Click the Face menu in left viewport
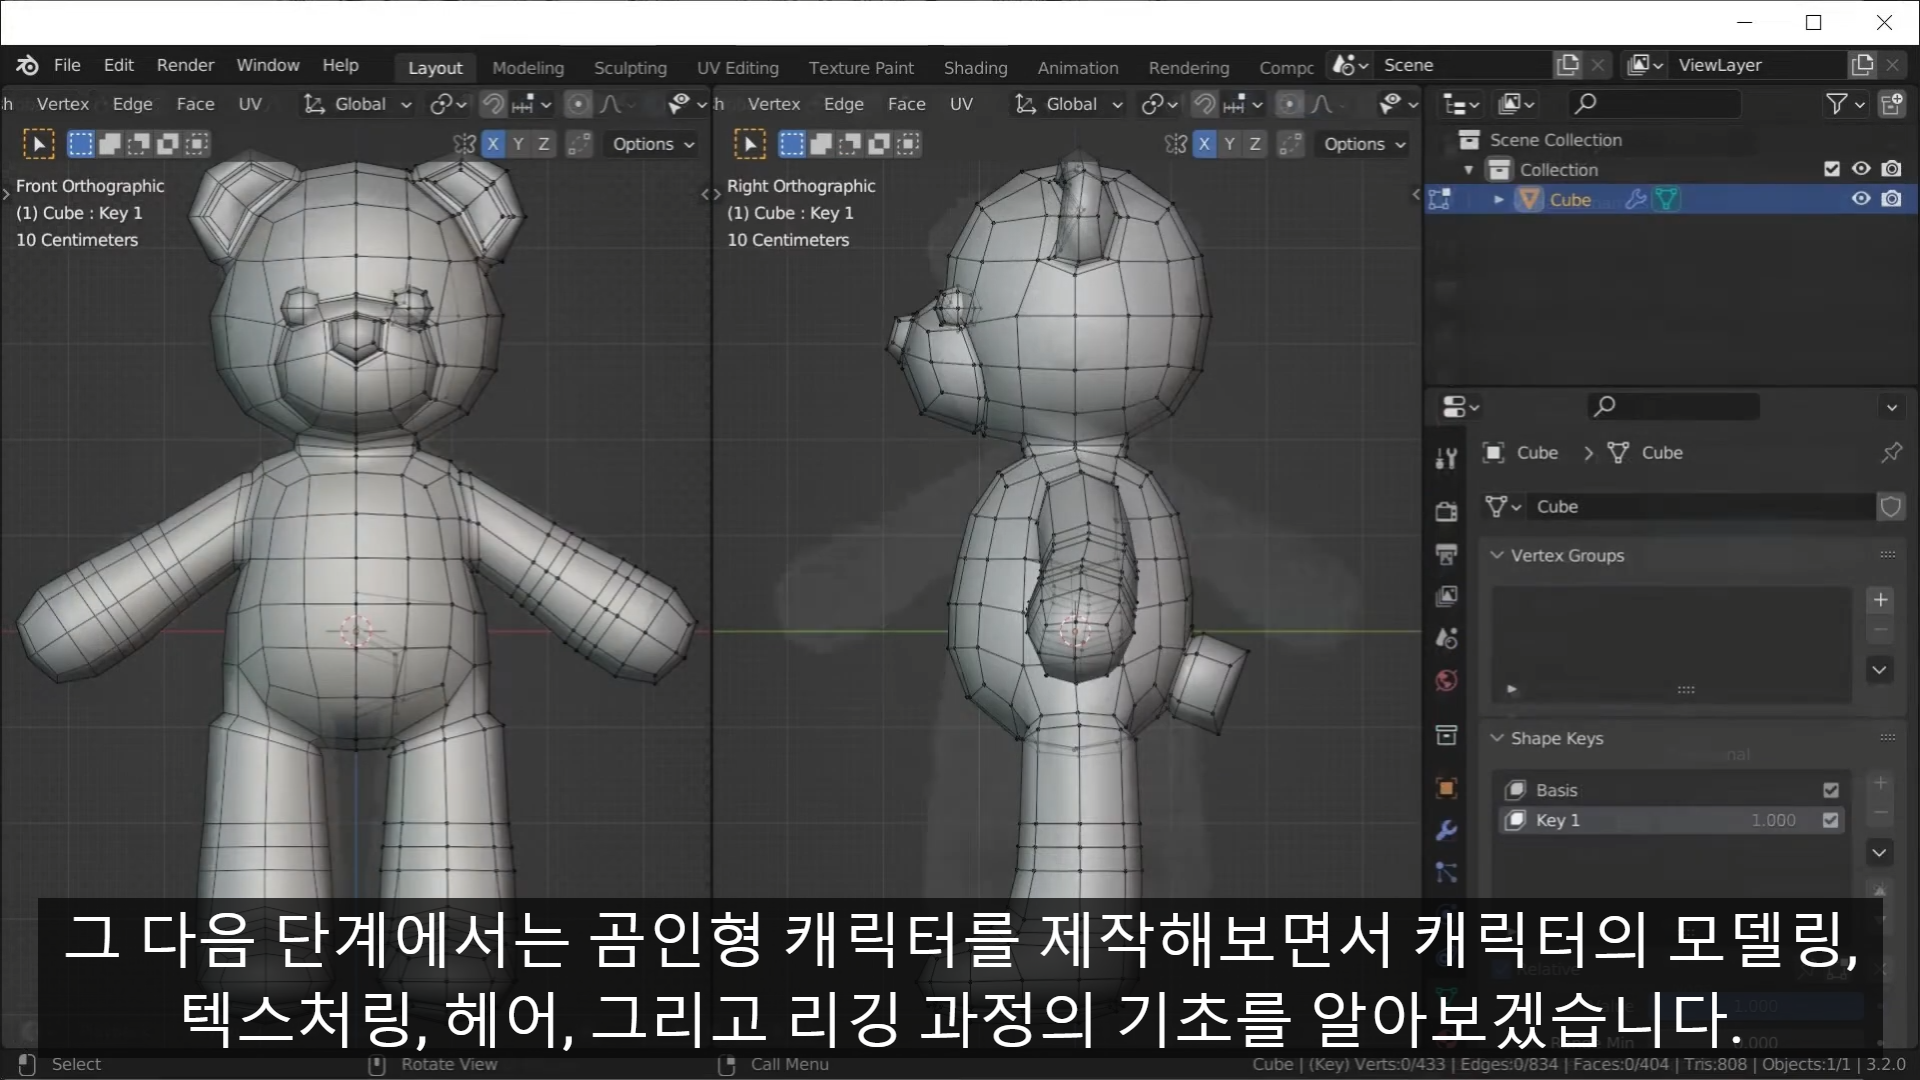This screenshot has height=1080, width=1920. 195,104
